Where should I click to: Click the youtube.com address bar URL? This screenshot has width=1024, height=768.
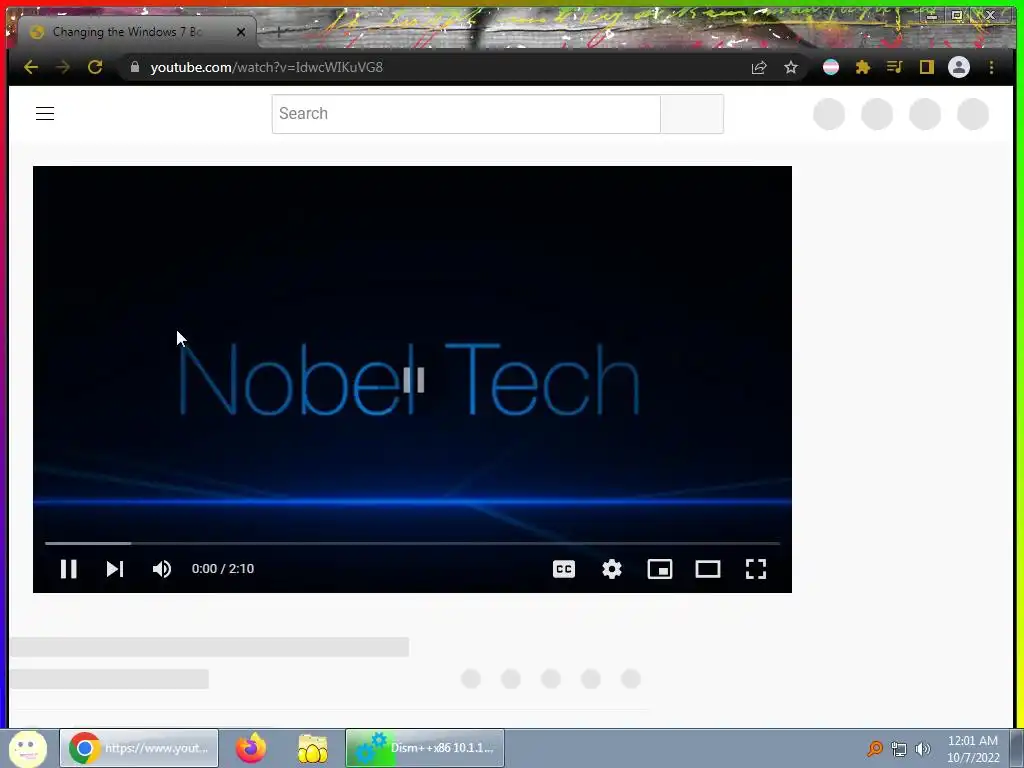(x=266, y=67)
